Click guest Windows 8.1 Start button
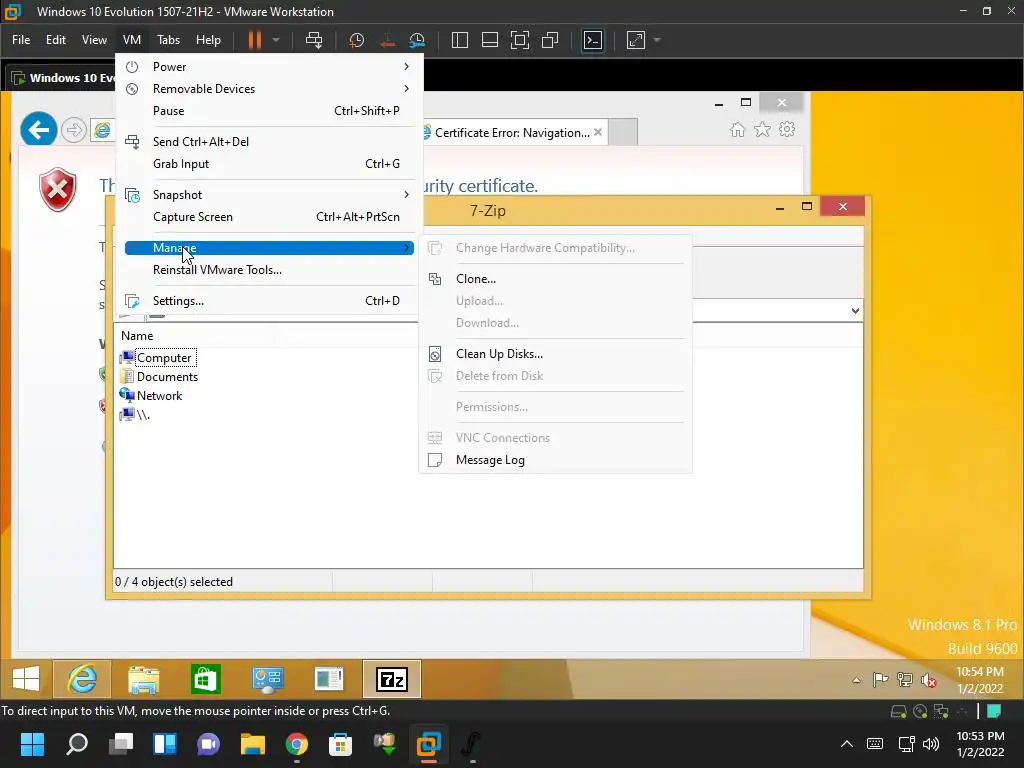The width and height of the screenshot is (1024, 768). [x=26, y=679]
